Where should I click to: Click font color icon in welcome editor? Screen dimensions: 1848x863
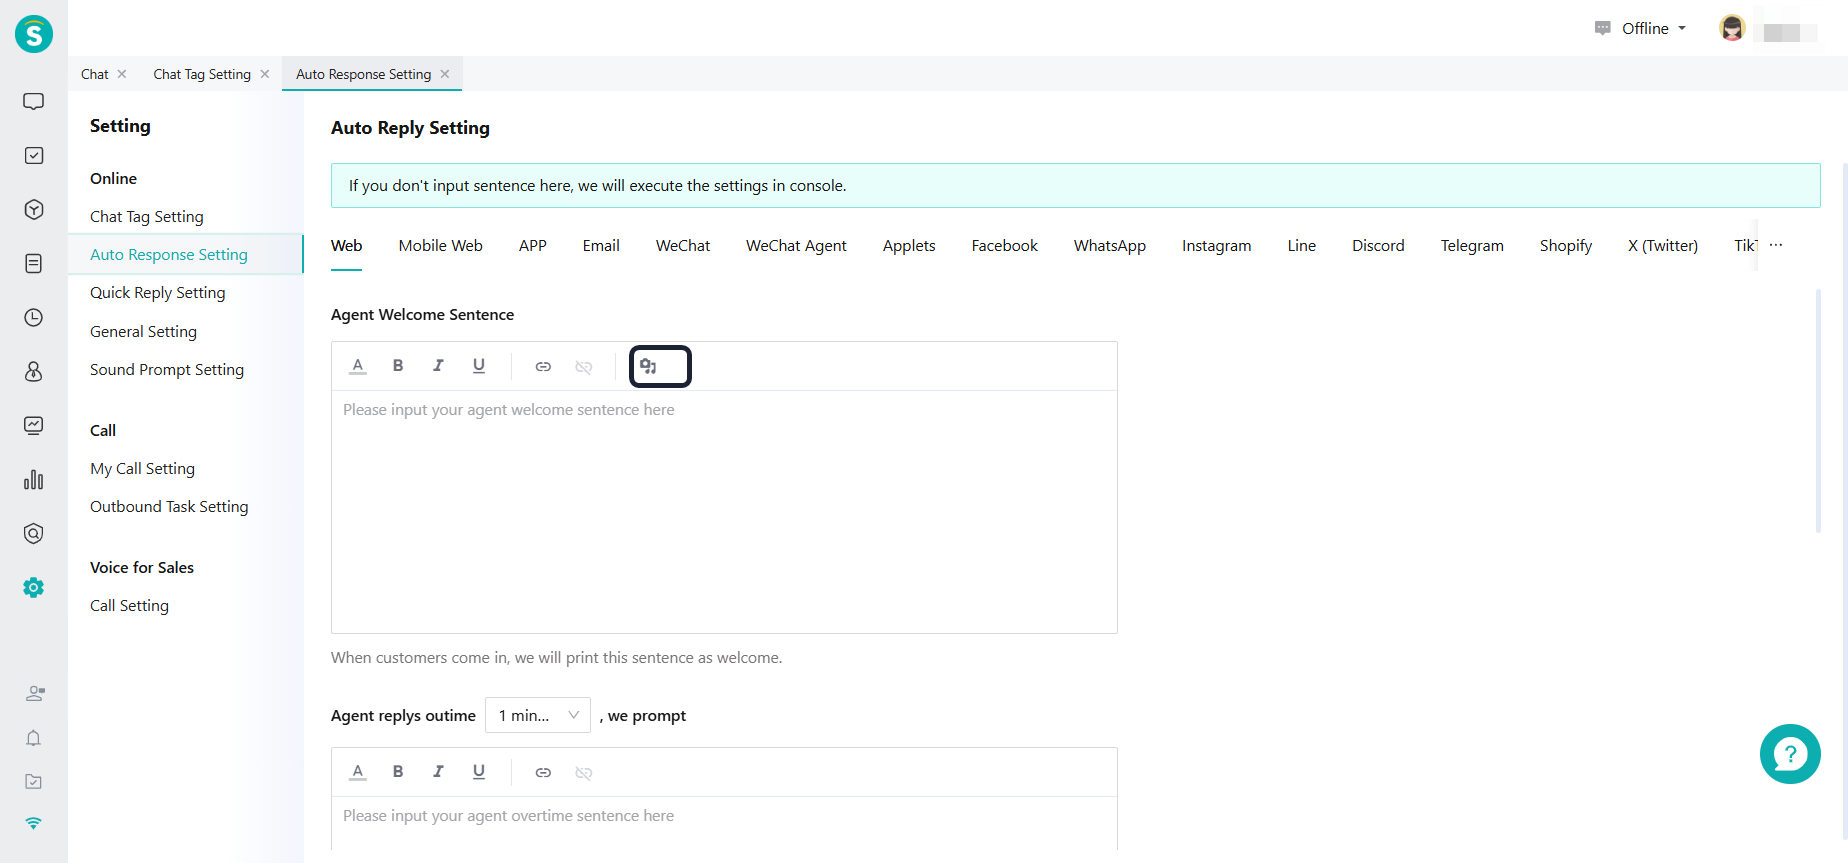coord(358,366)
